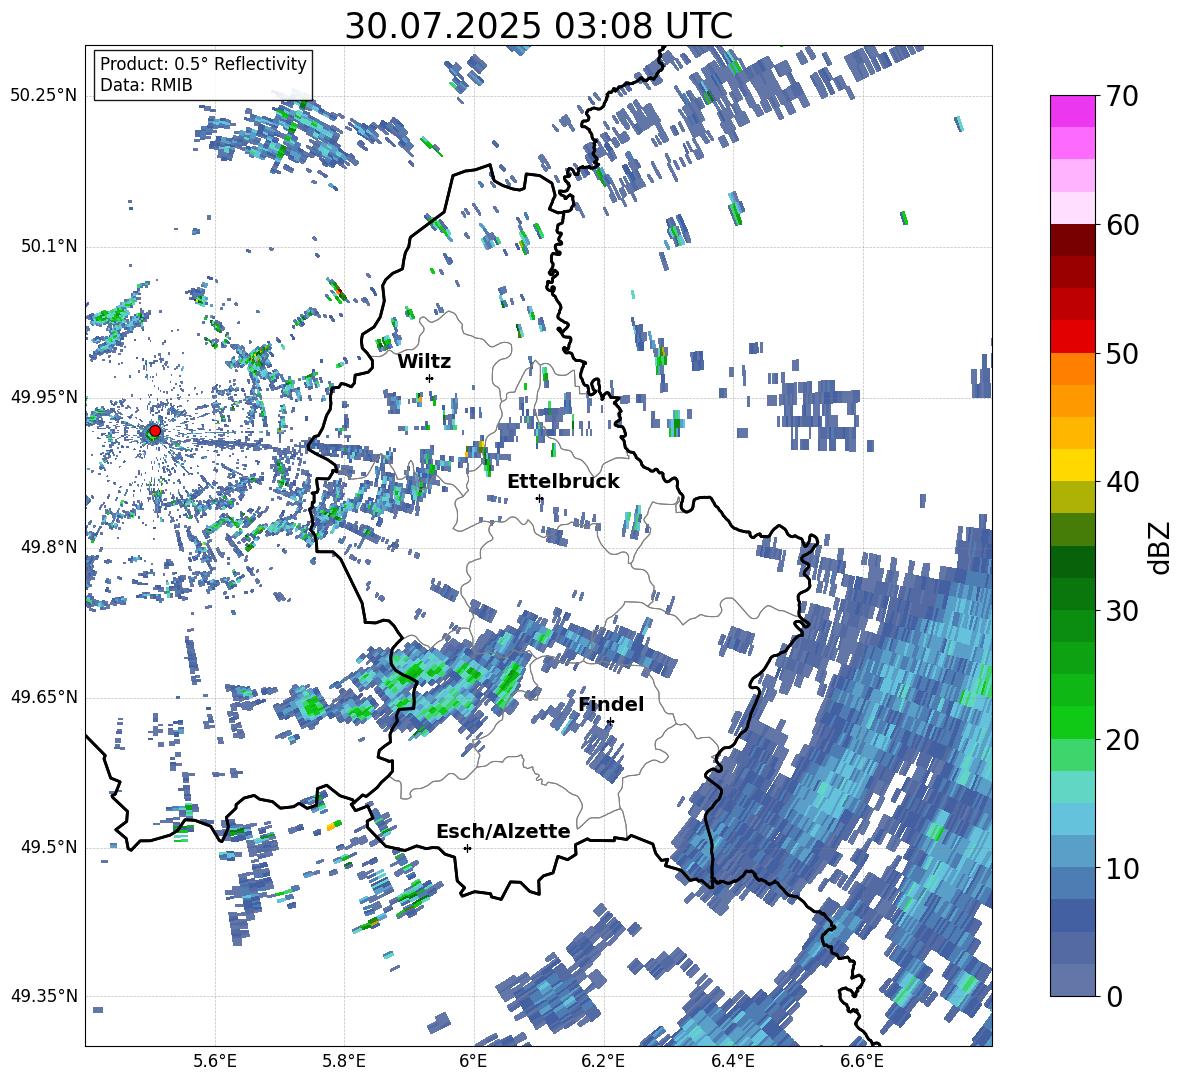Click the colorbar tick label '40'
Screen dimensions: 1184x1081
[x=1121, y=482]
